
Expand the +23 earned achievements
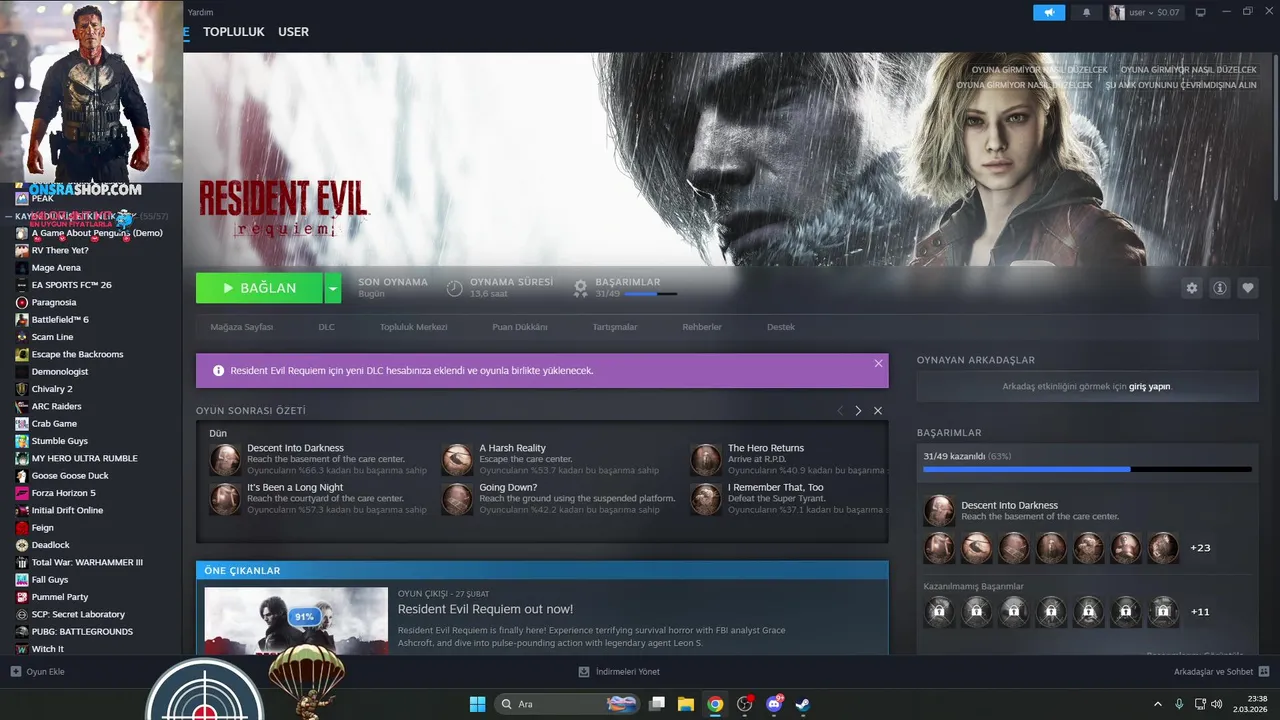click(x=1200, y=548)
